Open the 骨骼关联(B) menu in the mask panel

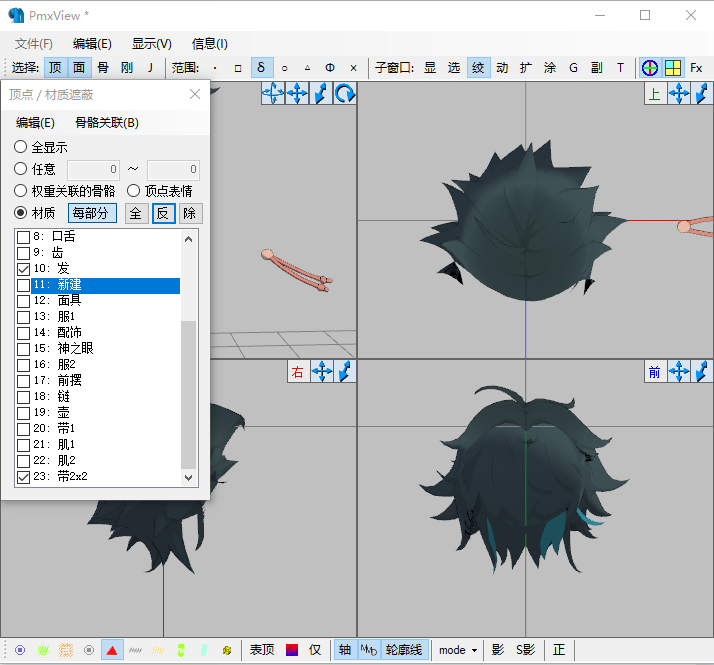107,123
